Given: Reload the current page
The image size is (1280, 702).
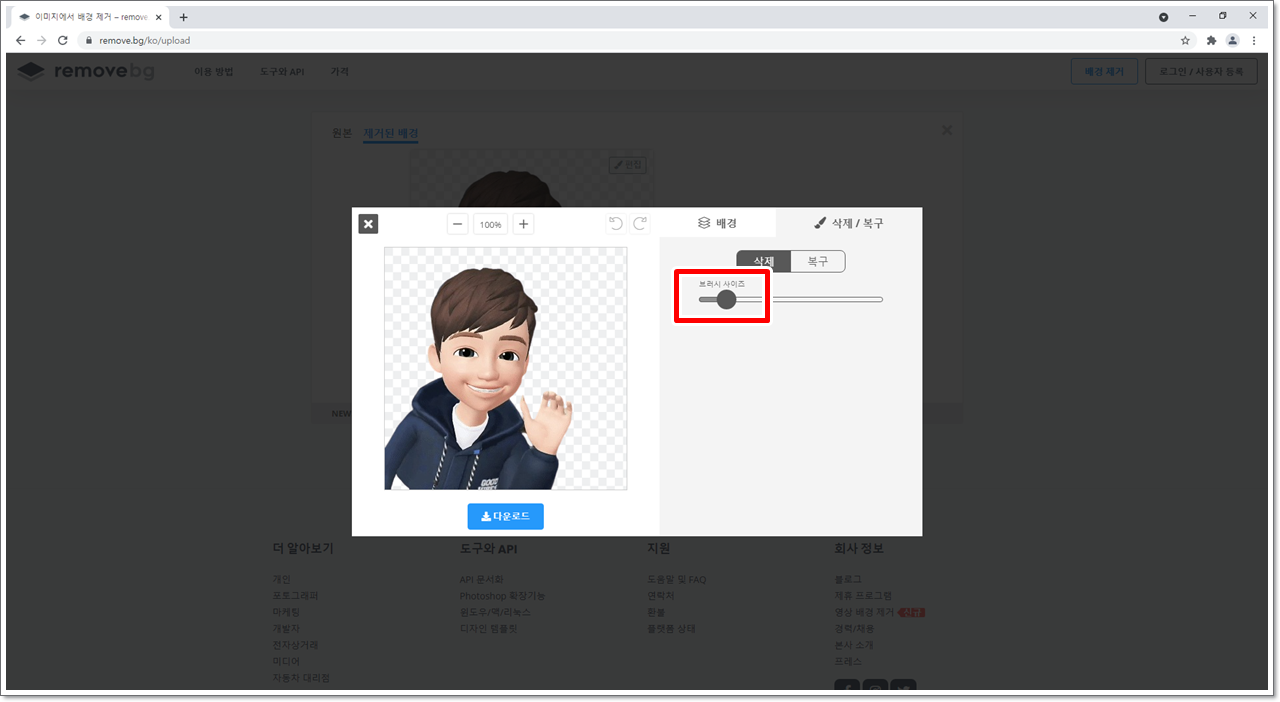Looking at the screenshot, I should [x=63, y=40].
